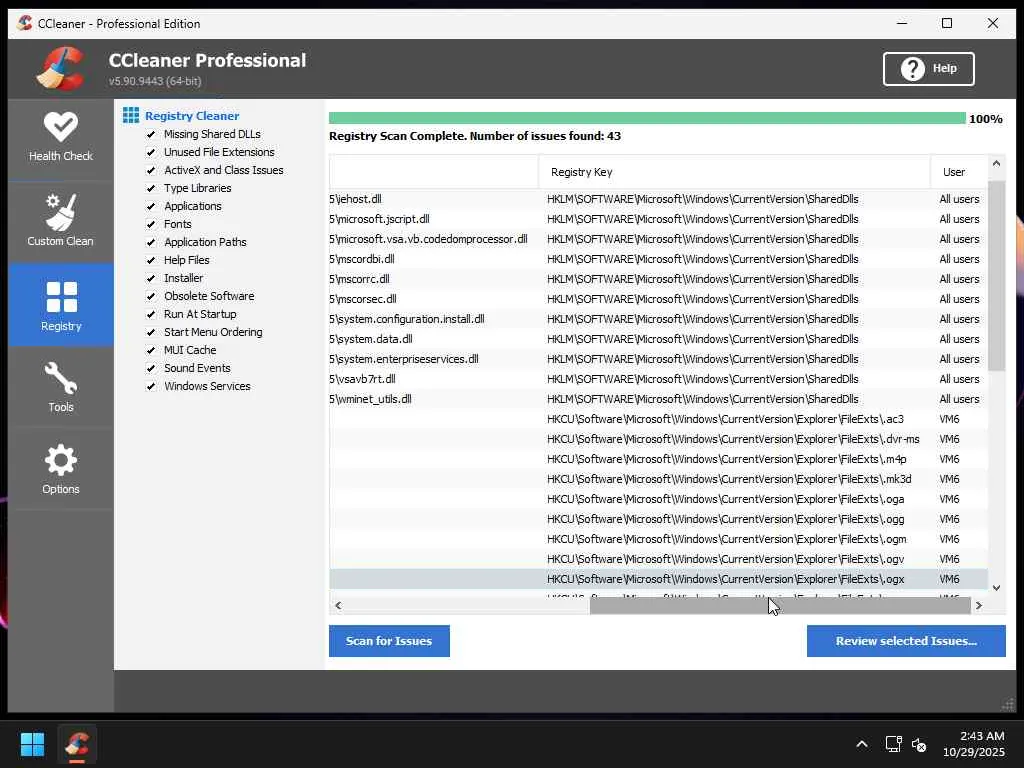
Task: Click the help question mark icon
Action: (912, 69)
